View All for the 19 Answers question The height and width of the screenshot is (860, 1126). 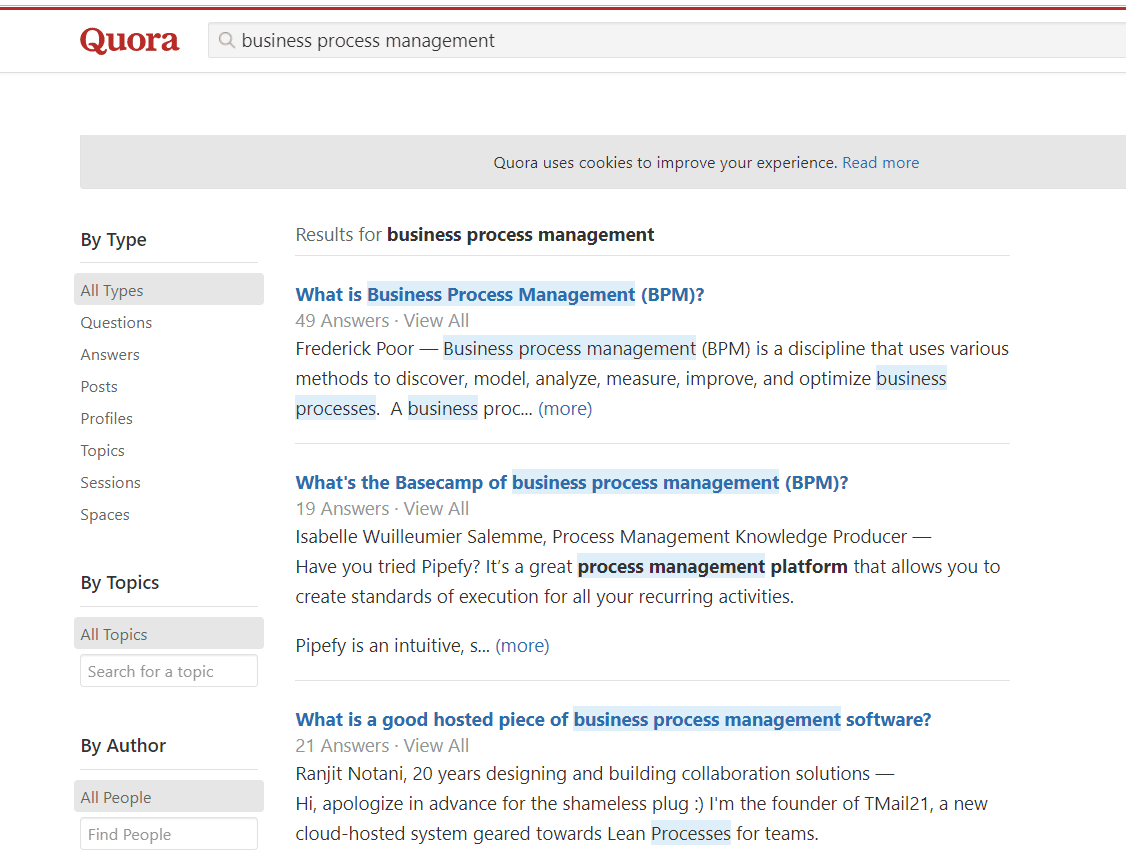click(436, 509)
